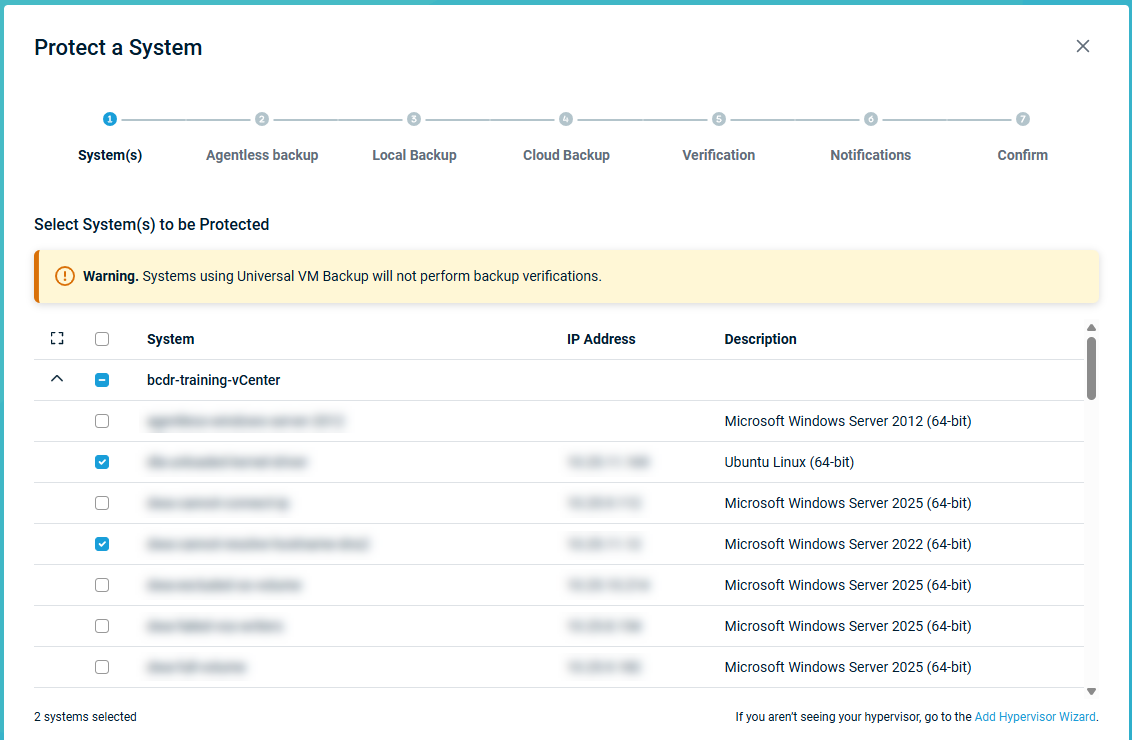Viewport: 1132px width, 740px height.
Task: Uncheck the Ubuntu Linux system checkbox
Action: [102, 462]
